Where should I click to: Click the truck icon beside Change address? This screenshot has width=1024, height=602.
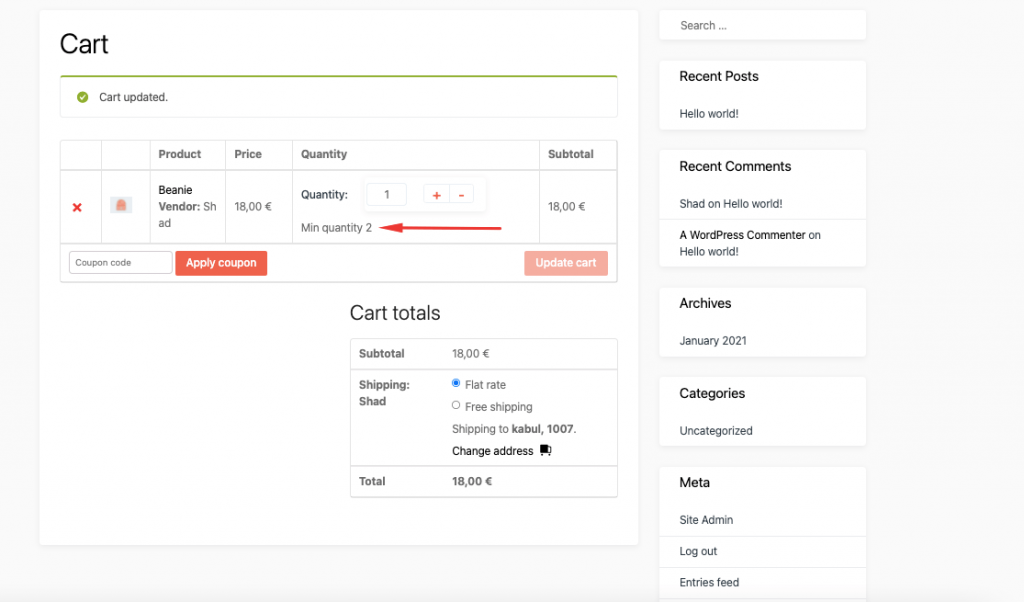[546, 451]
